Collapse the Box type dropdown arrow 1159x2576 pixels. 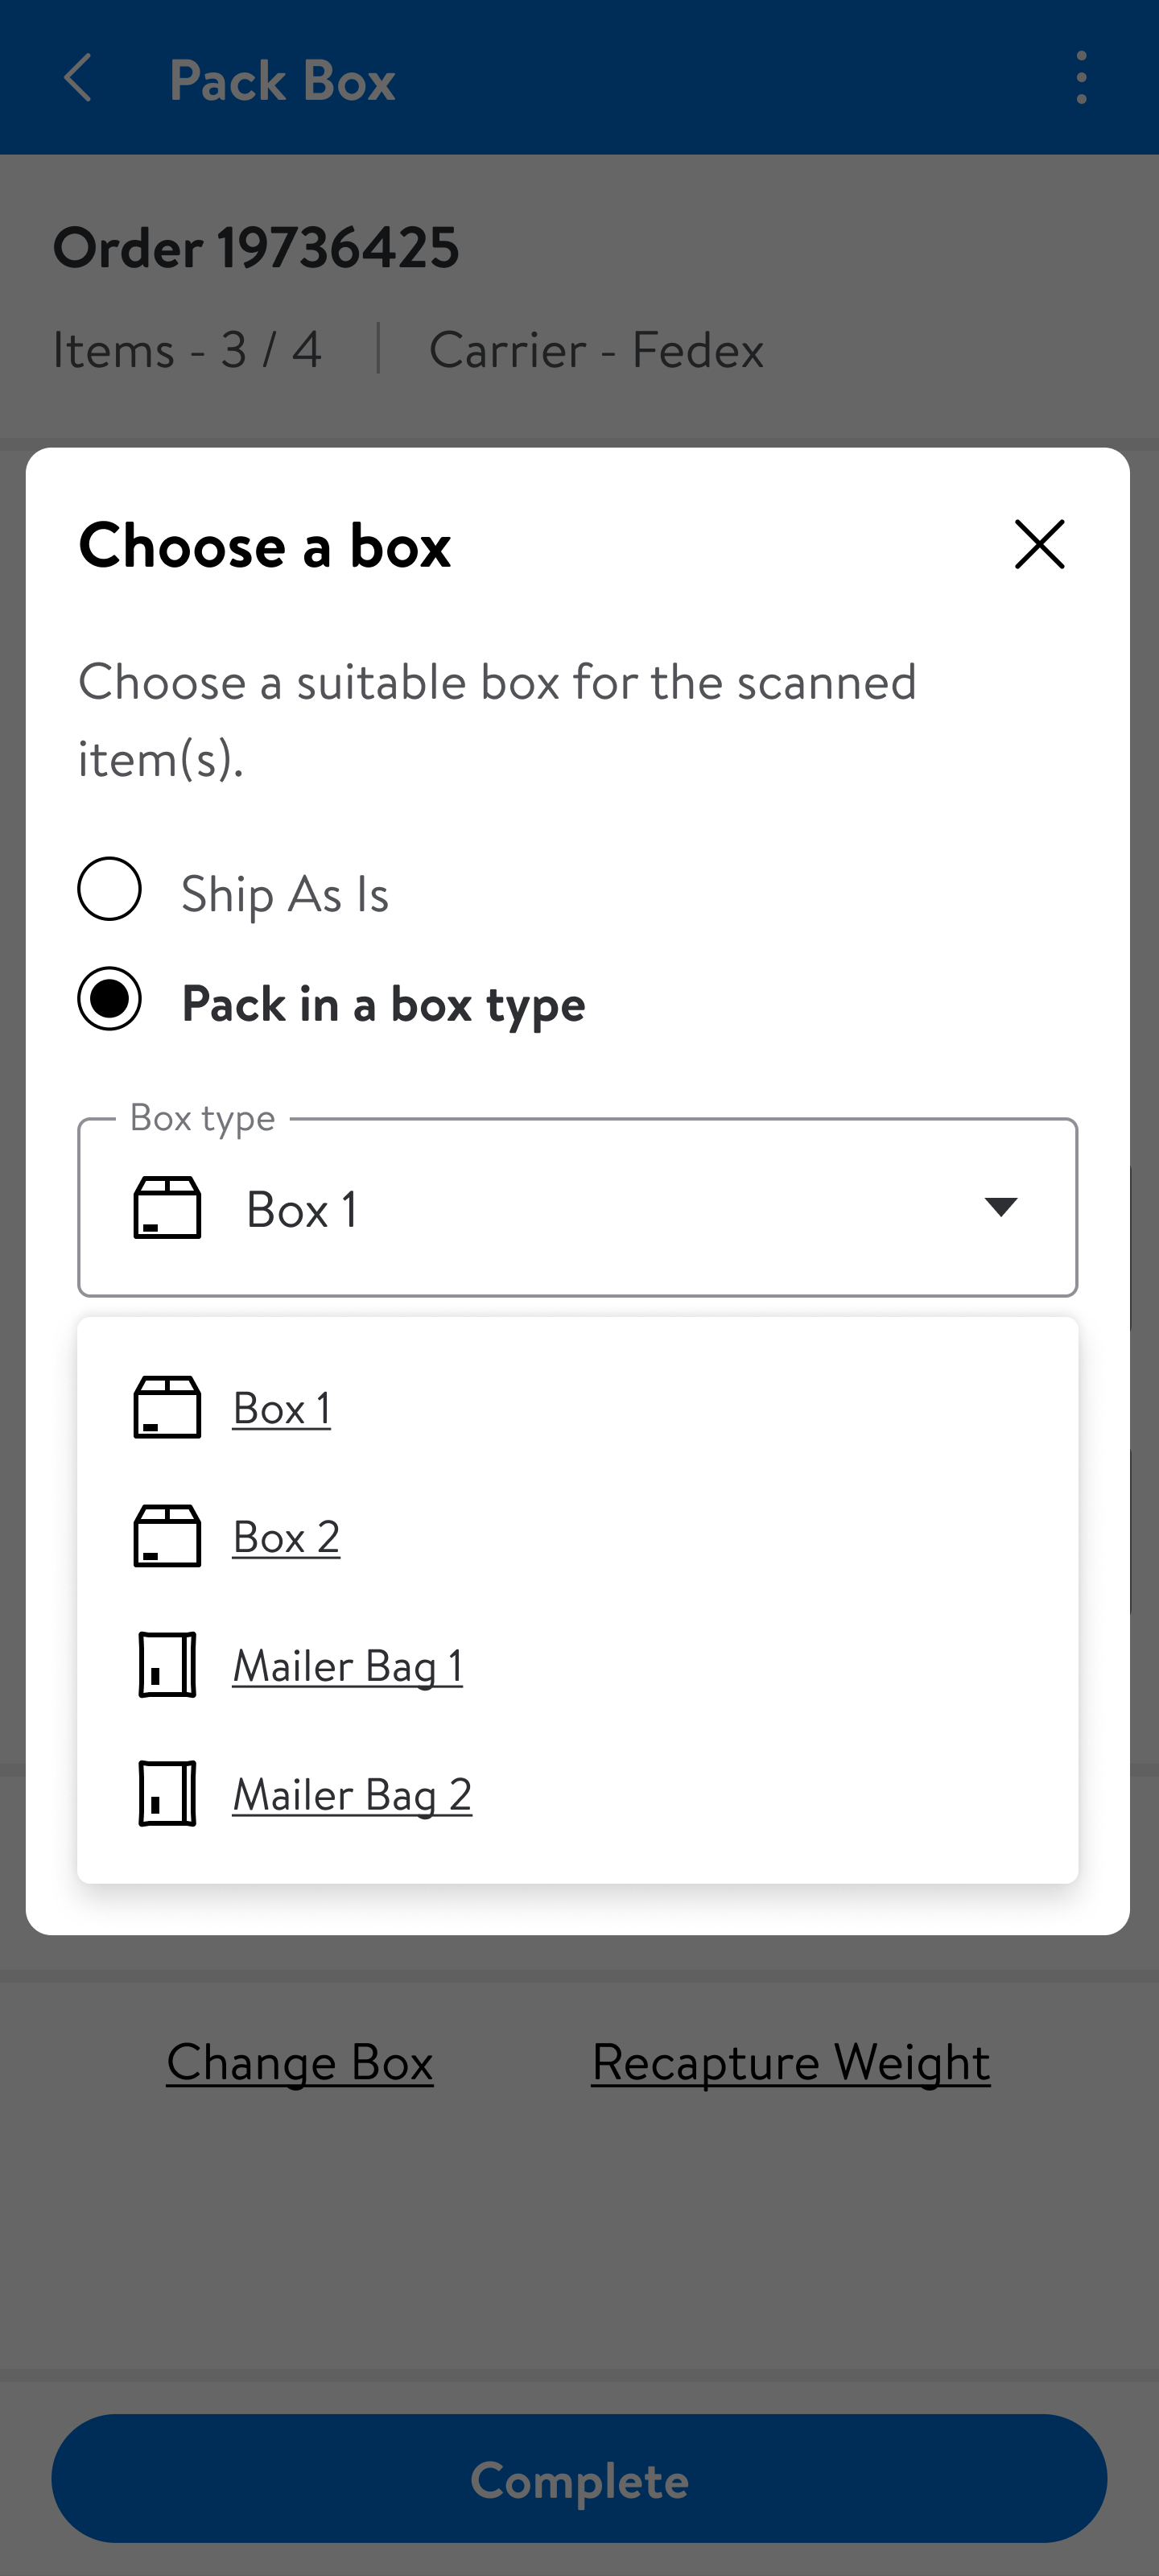(1000, 1207)
